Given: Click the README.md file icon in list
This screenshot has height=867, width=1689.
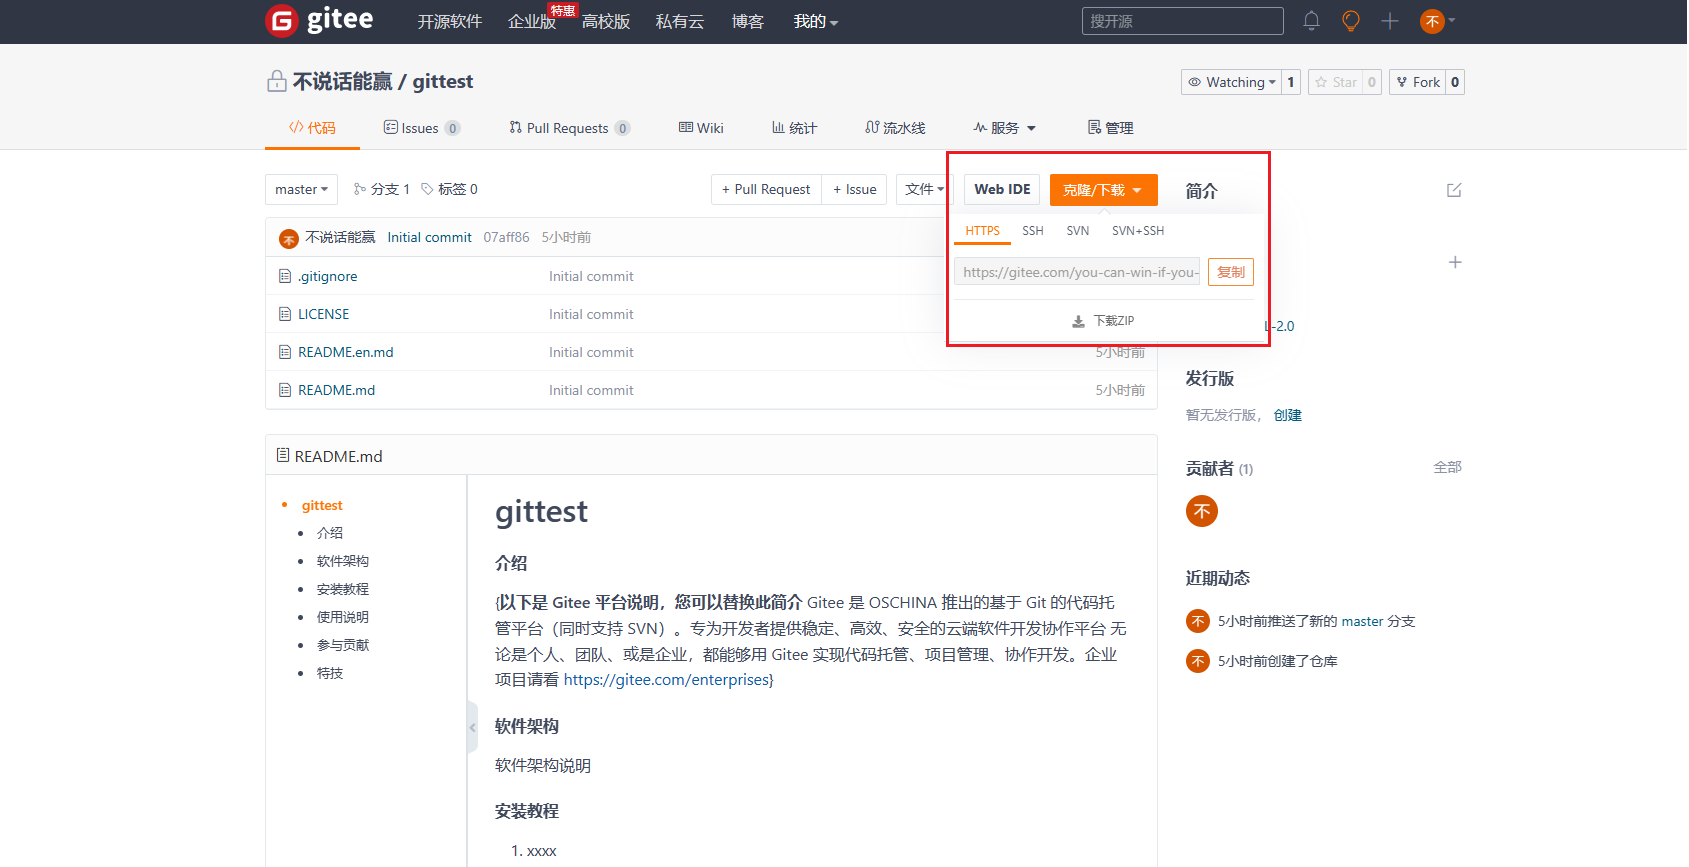Looking at the screenshot, I should (x=285, y=390).
